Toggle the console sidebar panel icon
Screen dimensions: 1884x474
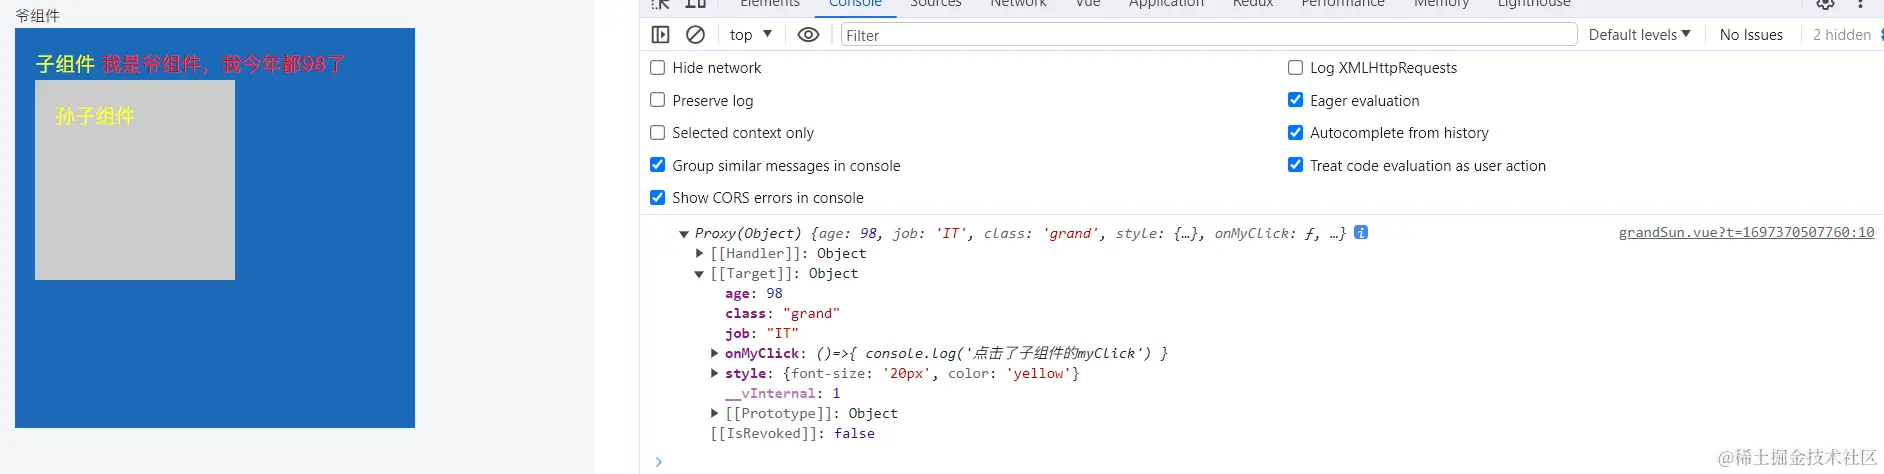(660, 35)
